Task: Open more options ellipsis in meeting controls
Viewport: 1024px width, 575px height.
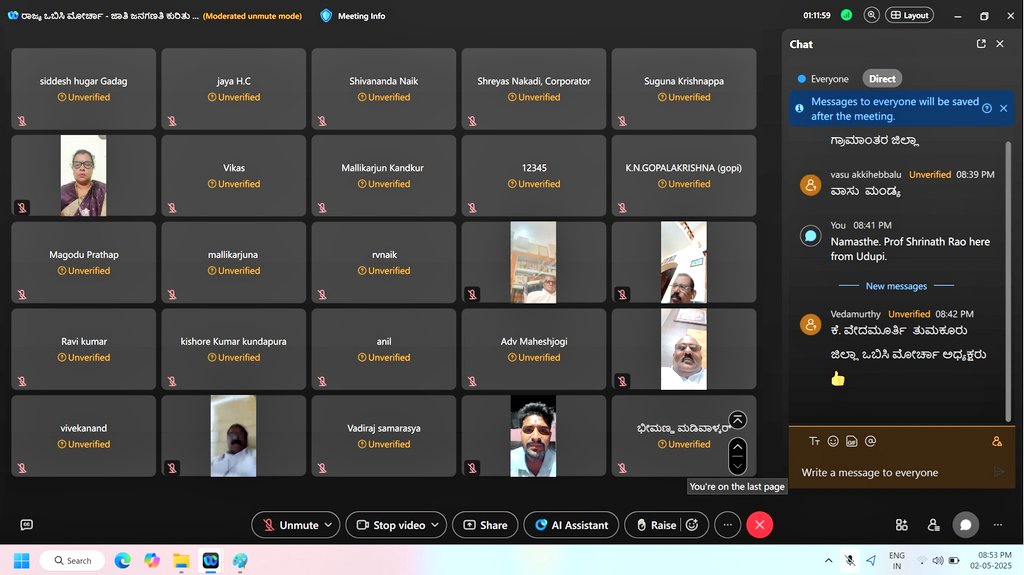Action: 728,525
